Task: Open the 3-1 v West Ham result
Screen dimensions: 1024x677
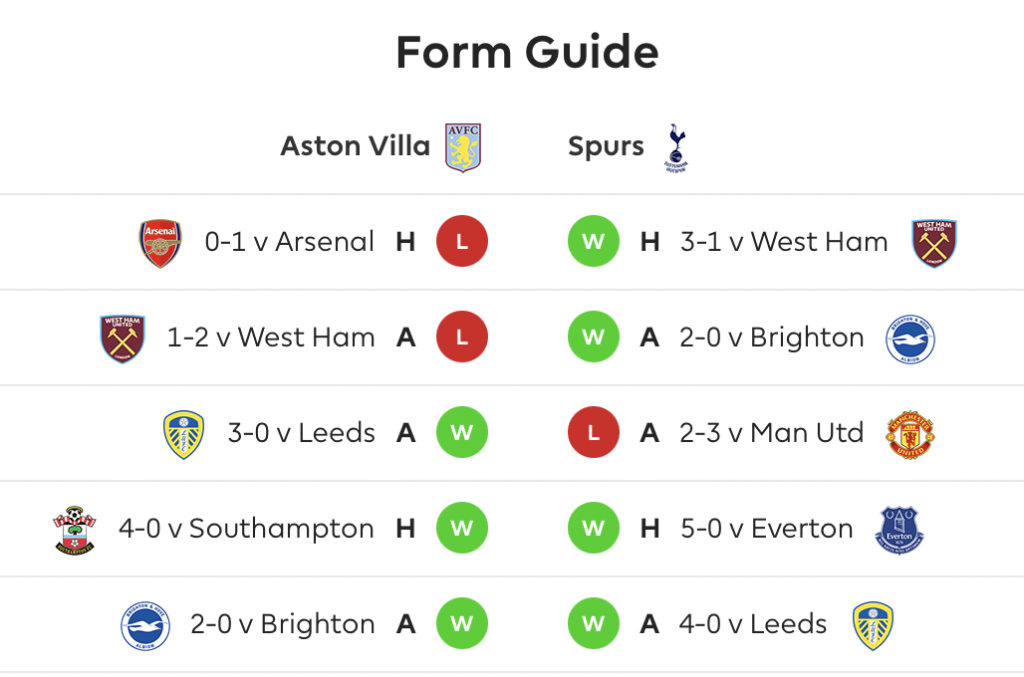Action: click(784, 242)
